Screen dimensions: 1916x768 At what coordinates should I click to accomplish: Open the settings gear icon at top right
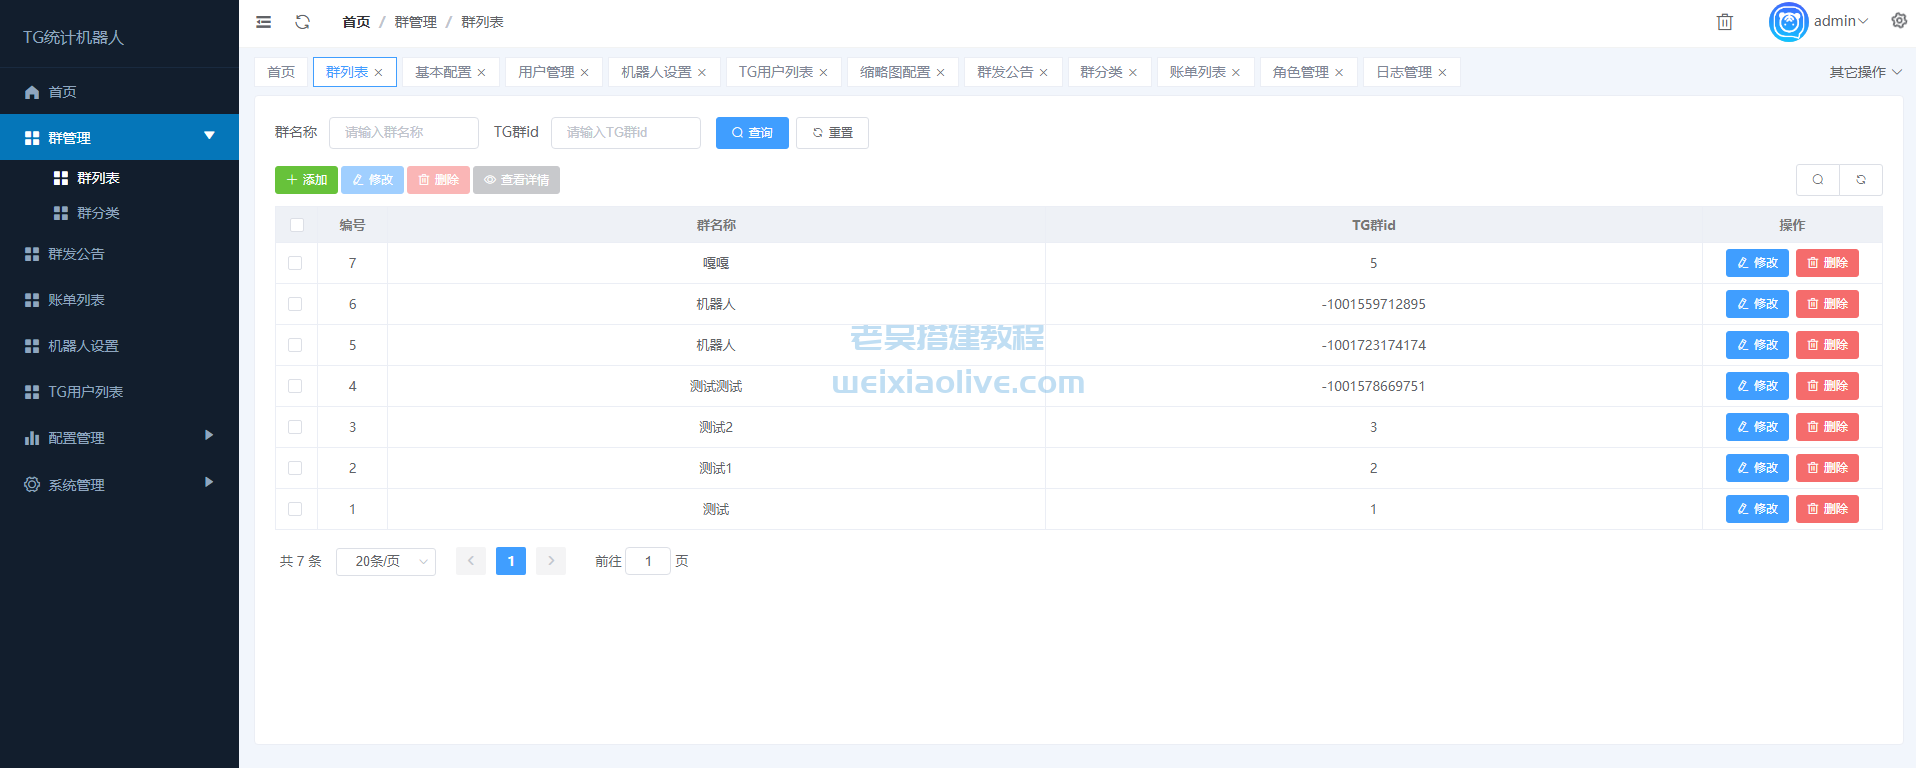[1898, 21]
